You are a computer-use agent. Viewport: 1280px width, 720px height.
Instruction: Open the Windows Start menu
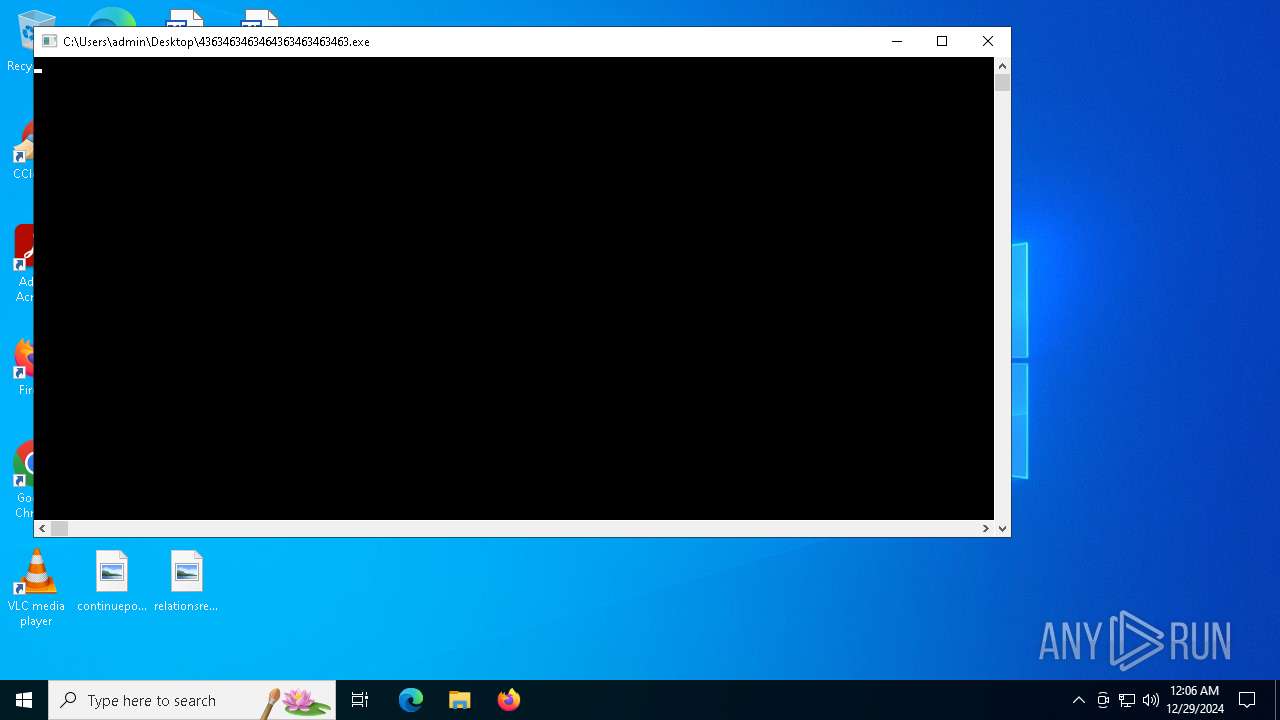click(x=24, y=700)
